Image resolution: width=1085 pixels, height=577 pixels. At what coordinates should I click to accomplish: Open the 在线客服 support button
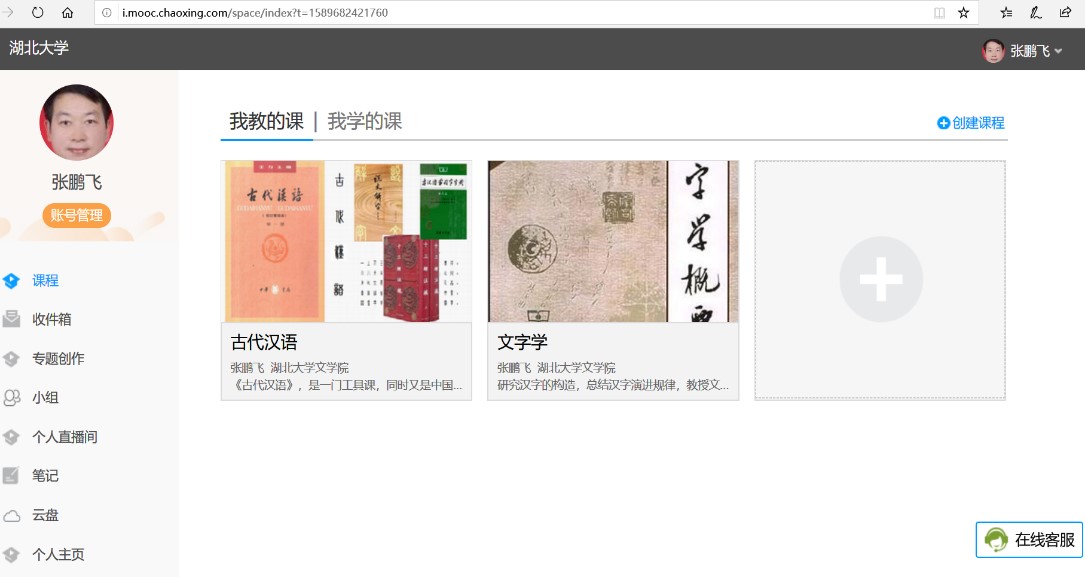(1030, 540)
